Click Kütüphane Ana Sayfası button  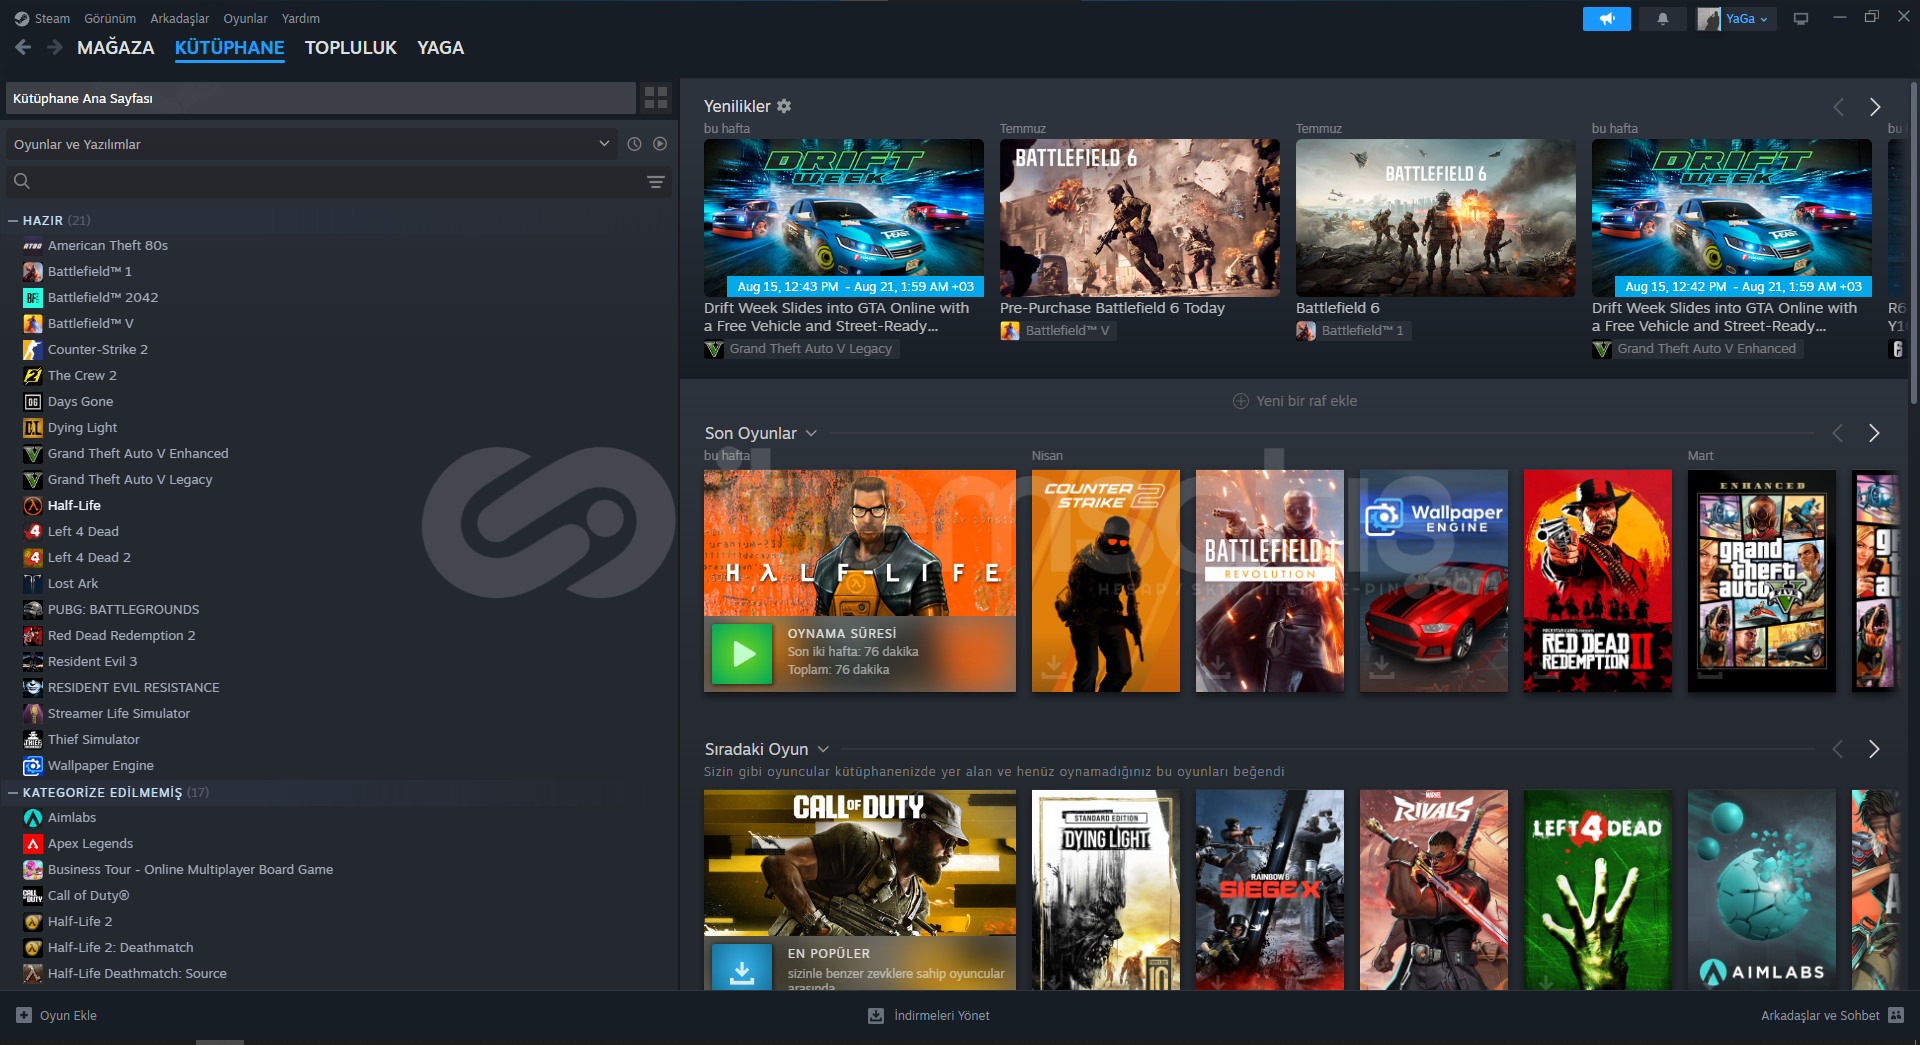321,98
